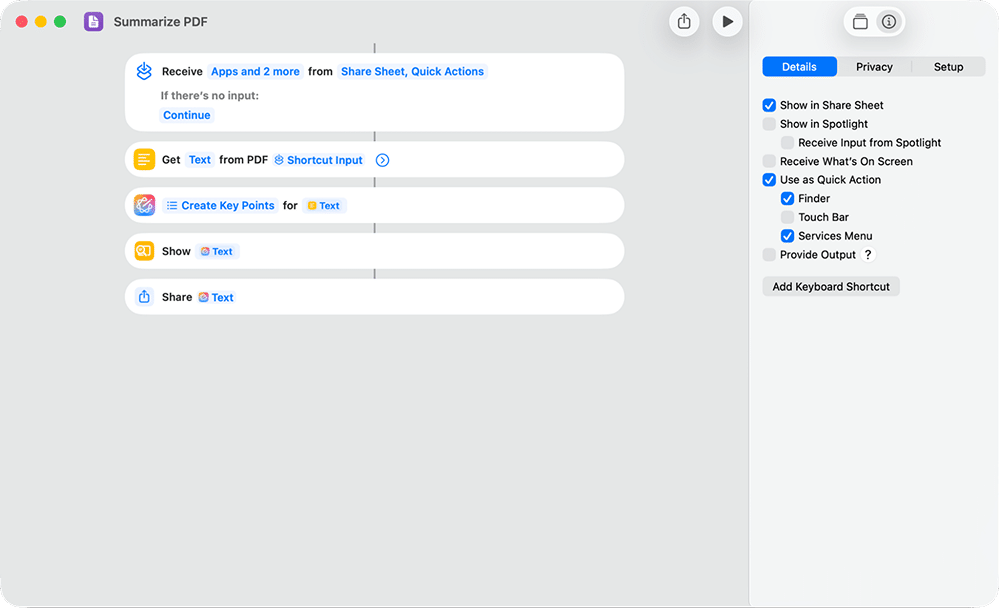The image size is (999, 608).
Task: Click the Shortcuts app icon beside Summarize PDF title
Action: pyautogui.click(x=93, y=21)
